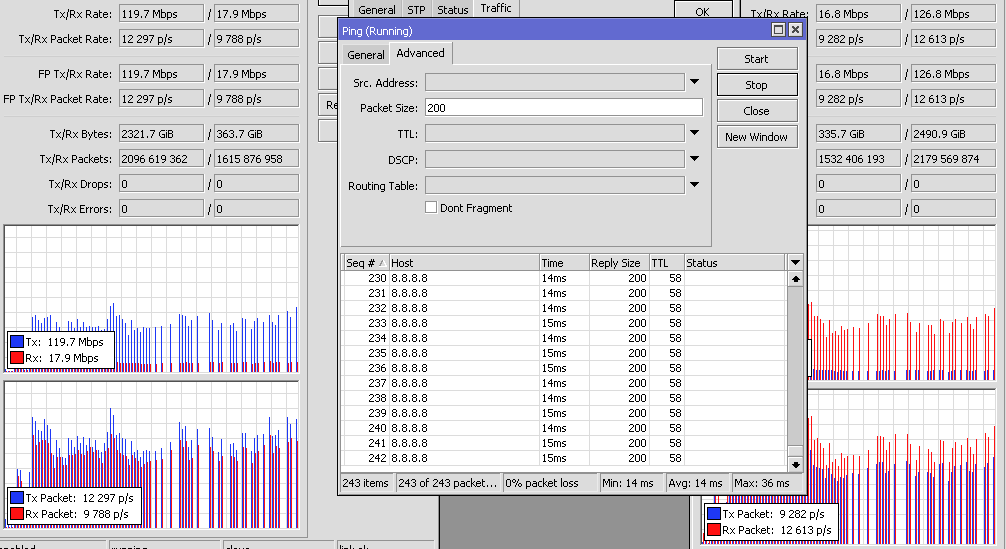Expand the Routing Table dropdown arrow
Viewport: 1006px width, 549px height.
coord(694,185)
